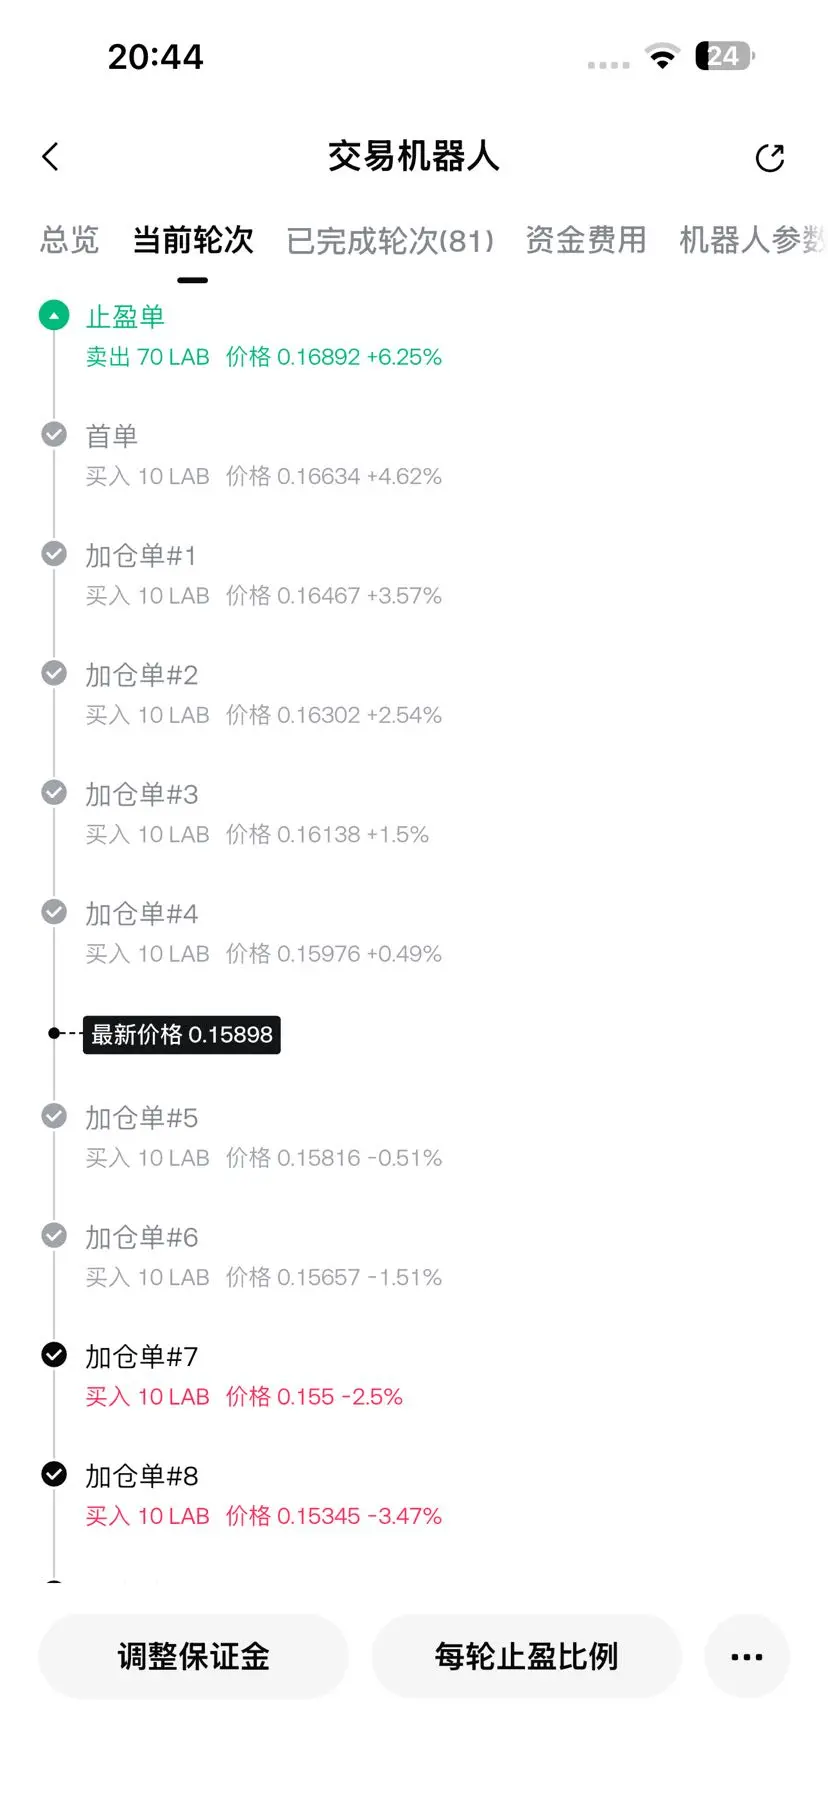Open the three-dots more options button

(747, 1657)
